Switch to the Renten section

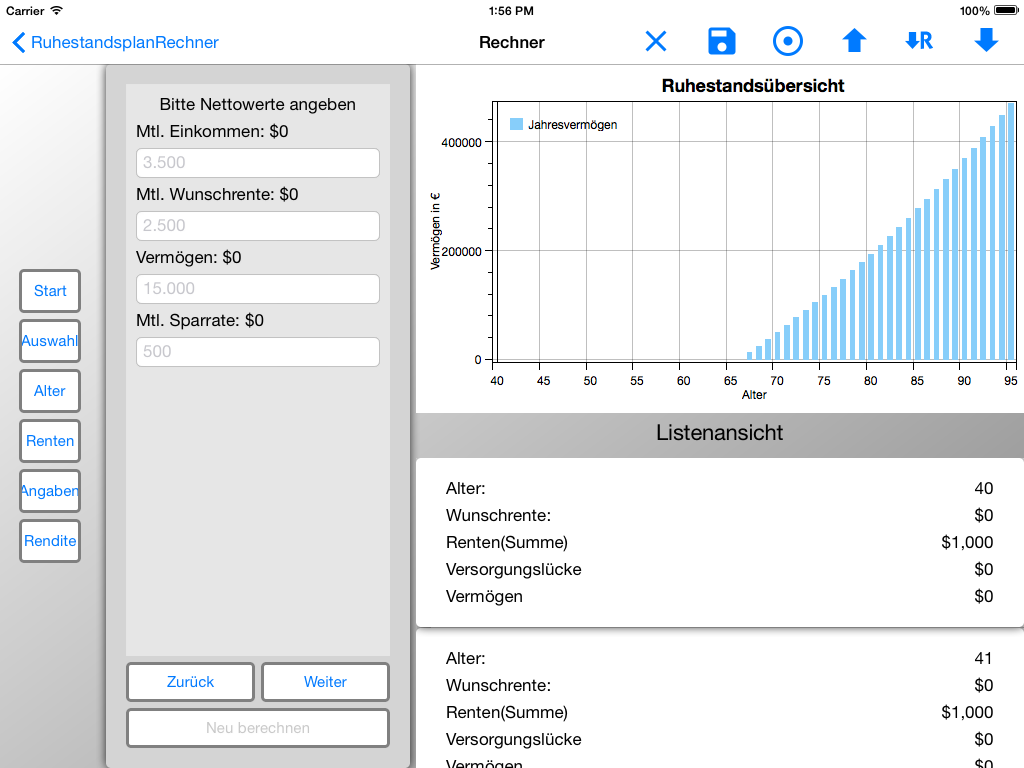50,441
